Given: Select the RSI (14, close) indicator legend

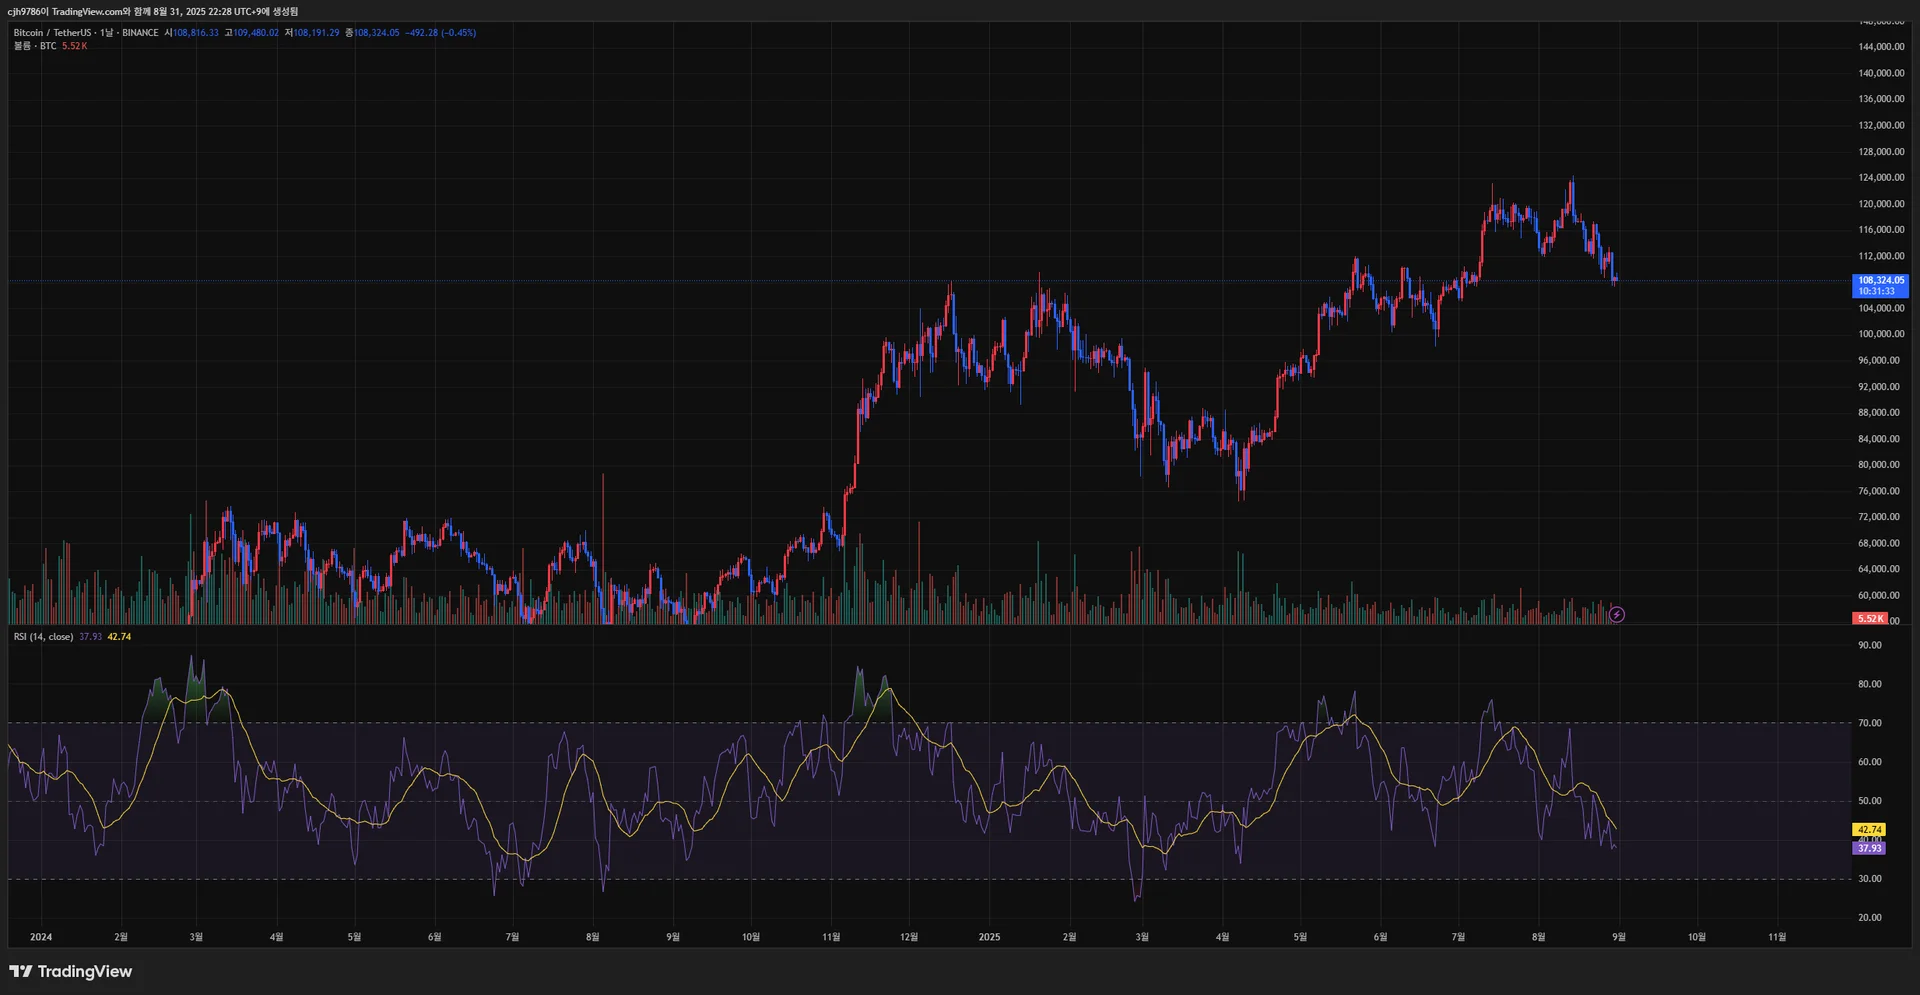Looking at the screenshot, I should pos(43,637).
